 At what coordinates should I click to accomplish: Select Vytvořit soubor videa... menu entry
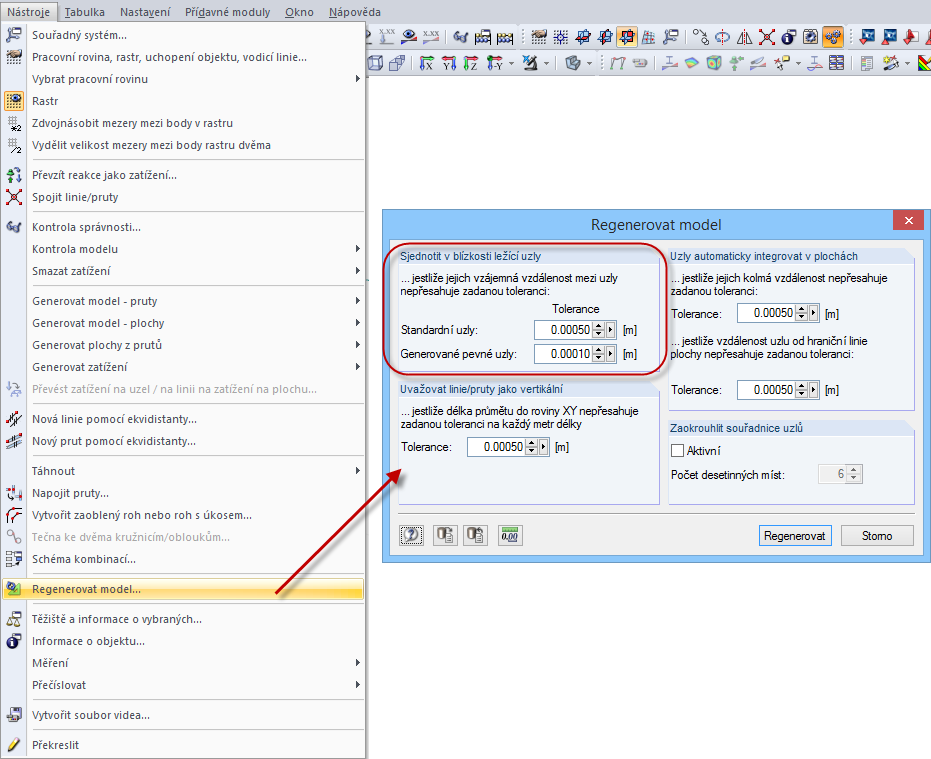(183, 715)
